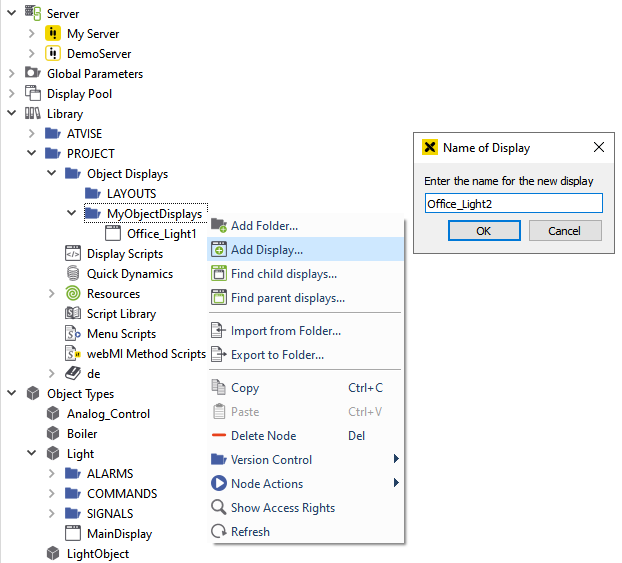Collapse the Library tree node
This screenshot has height=563, width=622.
(11, 114)
